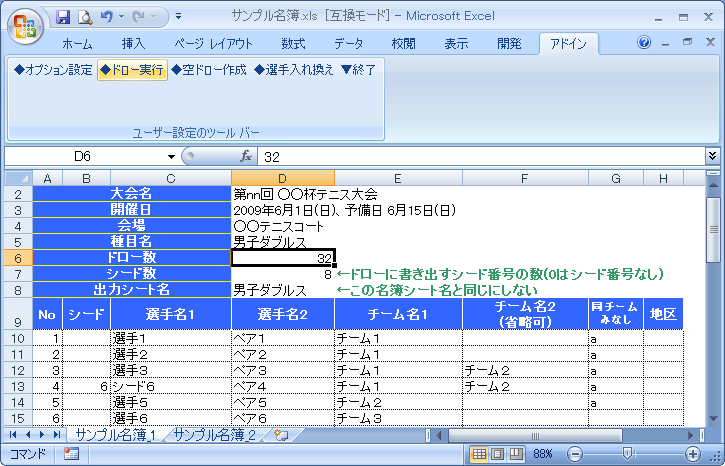Image resolution: width=725 pixels, height=466 pixels.
Task: Expand the formula bar
Action: tap(713, 156)
